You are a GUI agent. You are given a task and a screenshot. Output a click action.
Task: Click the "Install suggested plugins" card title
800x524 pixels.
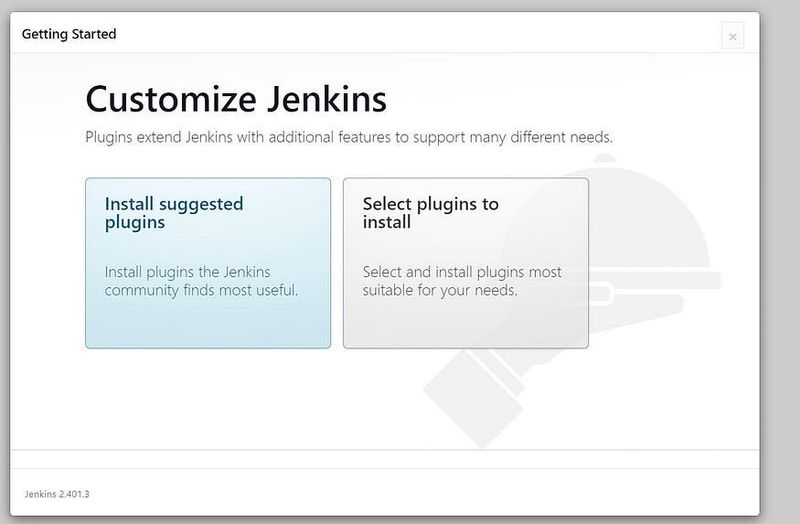(173, 213)
